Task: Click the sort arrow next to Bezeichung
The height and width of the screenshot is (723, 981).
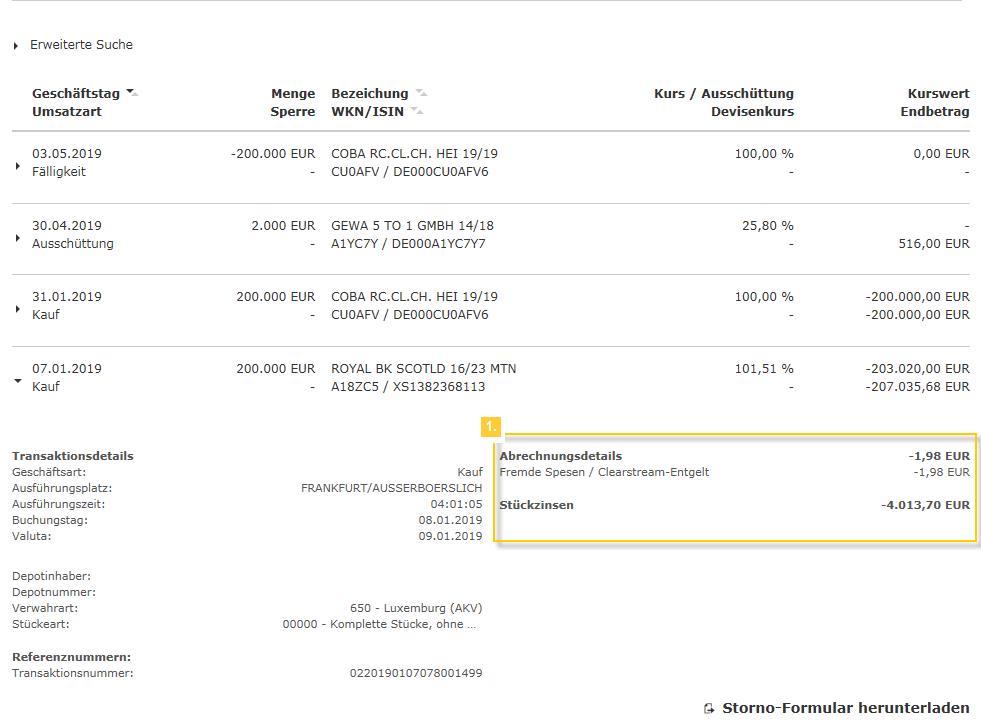Action: [x=421, y=93]
